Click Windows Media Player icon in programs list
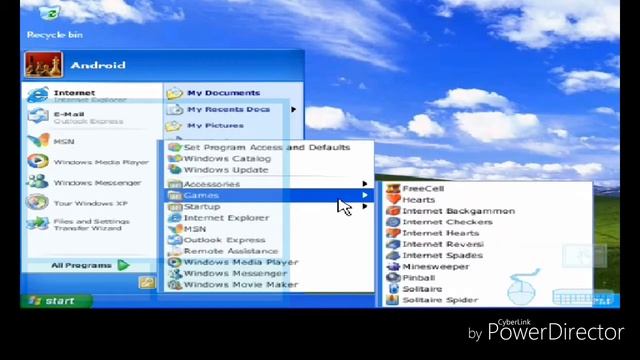 [x=175, y=262]
